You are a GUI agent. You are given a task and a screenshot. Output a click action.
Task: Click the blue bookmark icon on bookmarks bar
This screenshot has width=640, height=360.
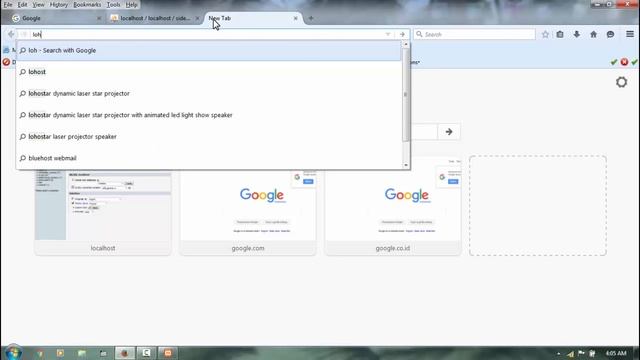[x=6, y=50]
